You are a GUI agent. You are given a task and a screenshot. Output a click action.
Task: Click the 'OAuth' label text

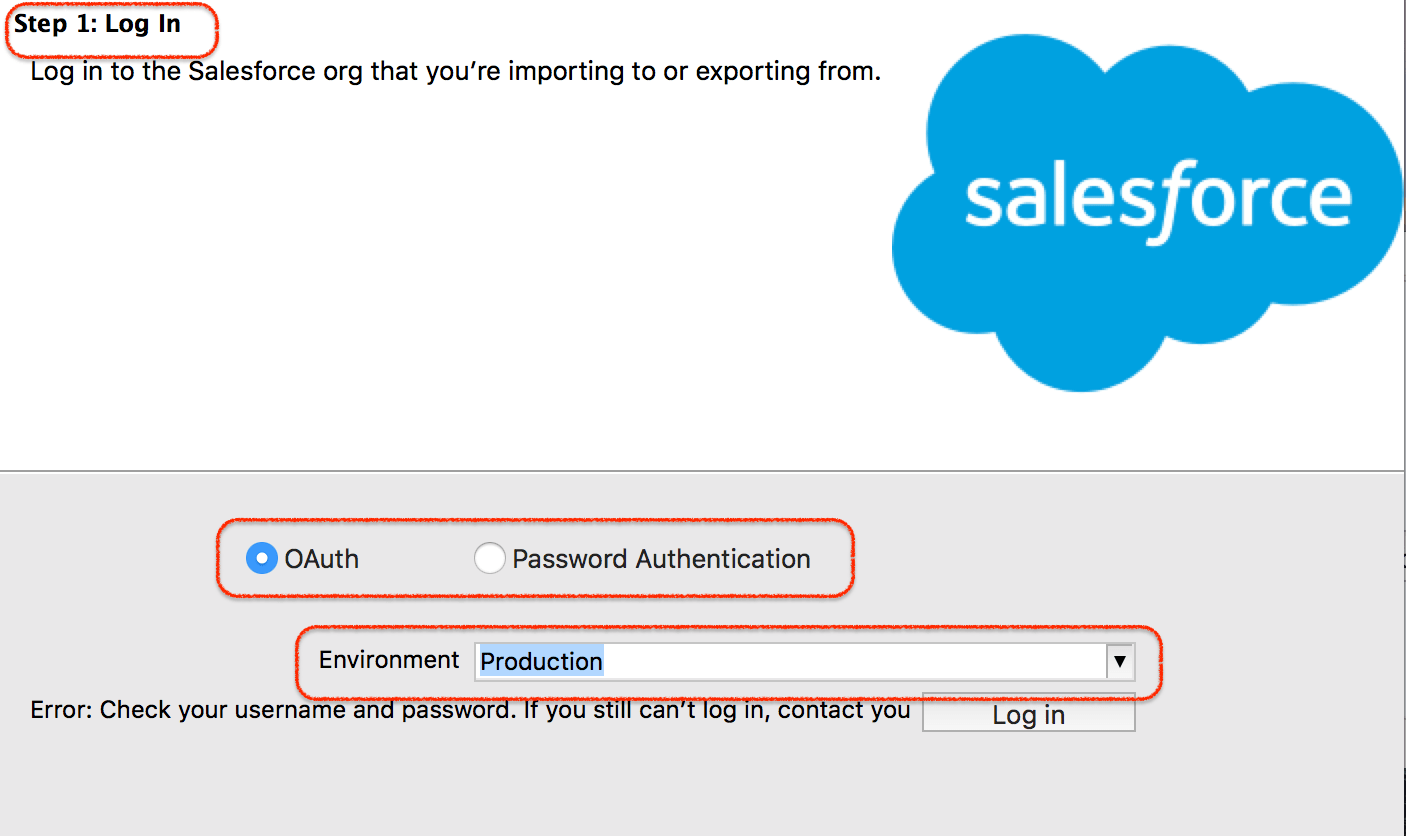click(x=321, y=558)
